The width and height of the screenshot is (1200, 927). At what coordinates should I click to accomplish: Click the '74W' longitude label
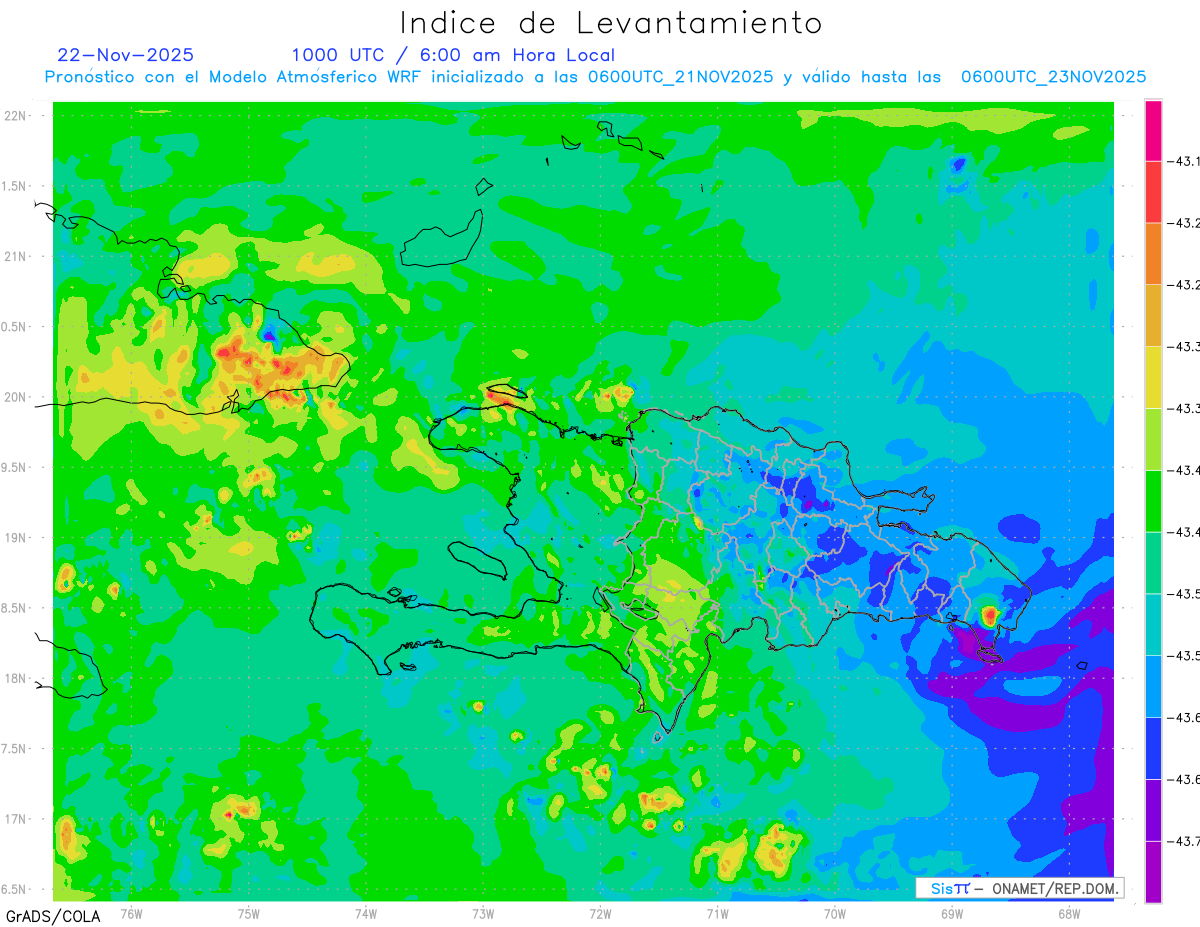point(366,913)
